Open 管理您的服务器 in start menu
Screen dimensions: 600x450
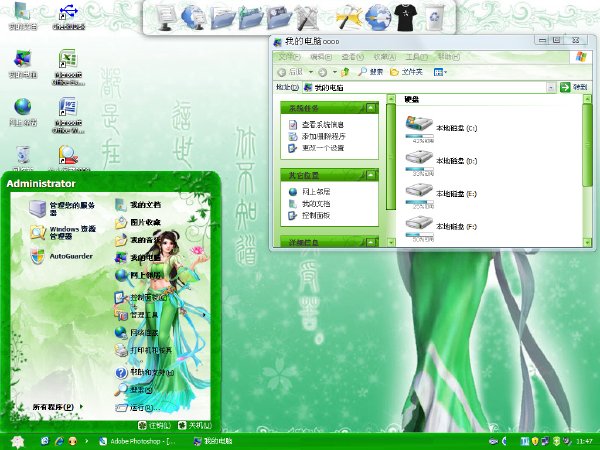click(x=62, y=209)
